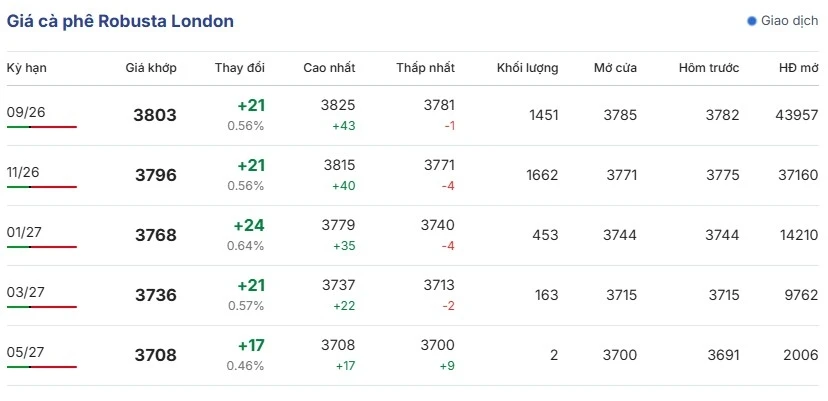
Task: Sort by the Kỳ hạn column header
Action: [26, 68]
